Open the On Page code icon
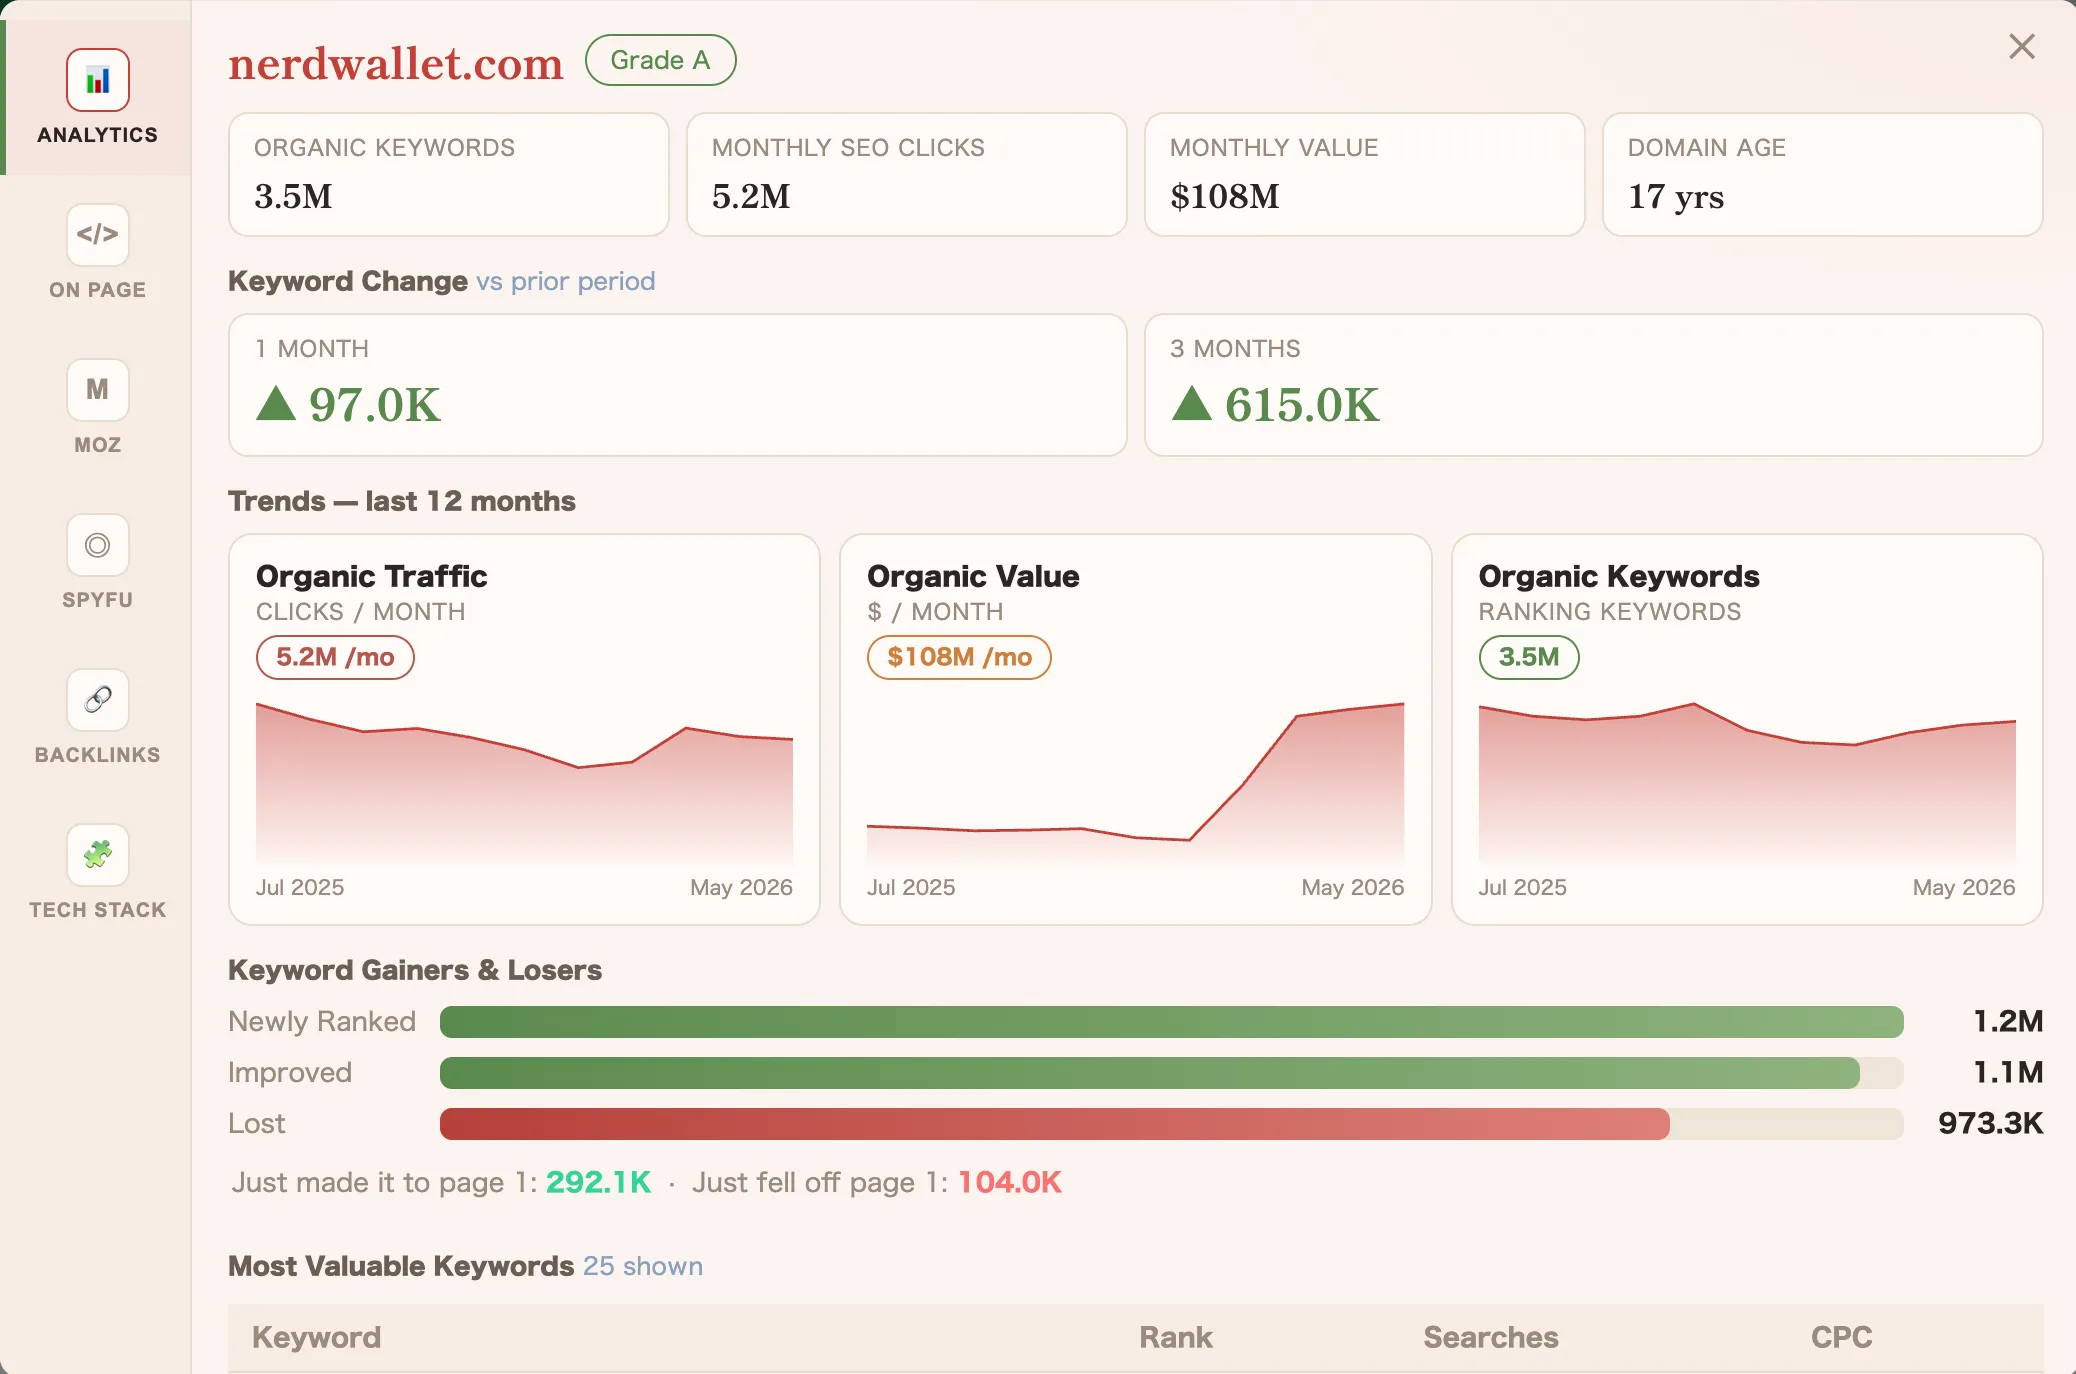This screenshot has height=1374, width=2076. pyautogui.click(x=98, y=235)
